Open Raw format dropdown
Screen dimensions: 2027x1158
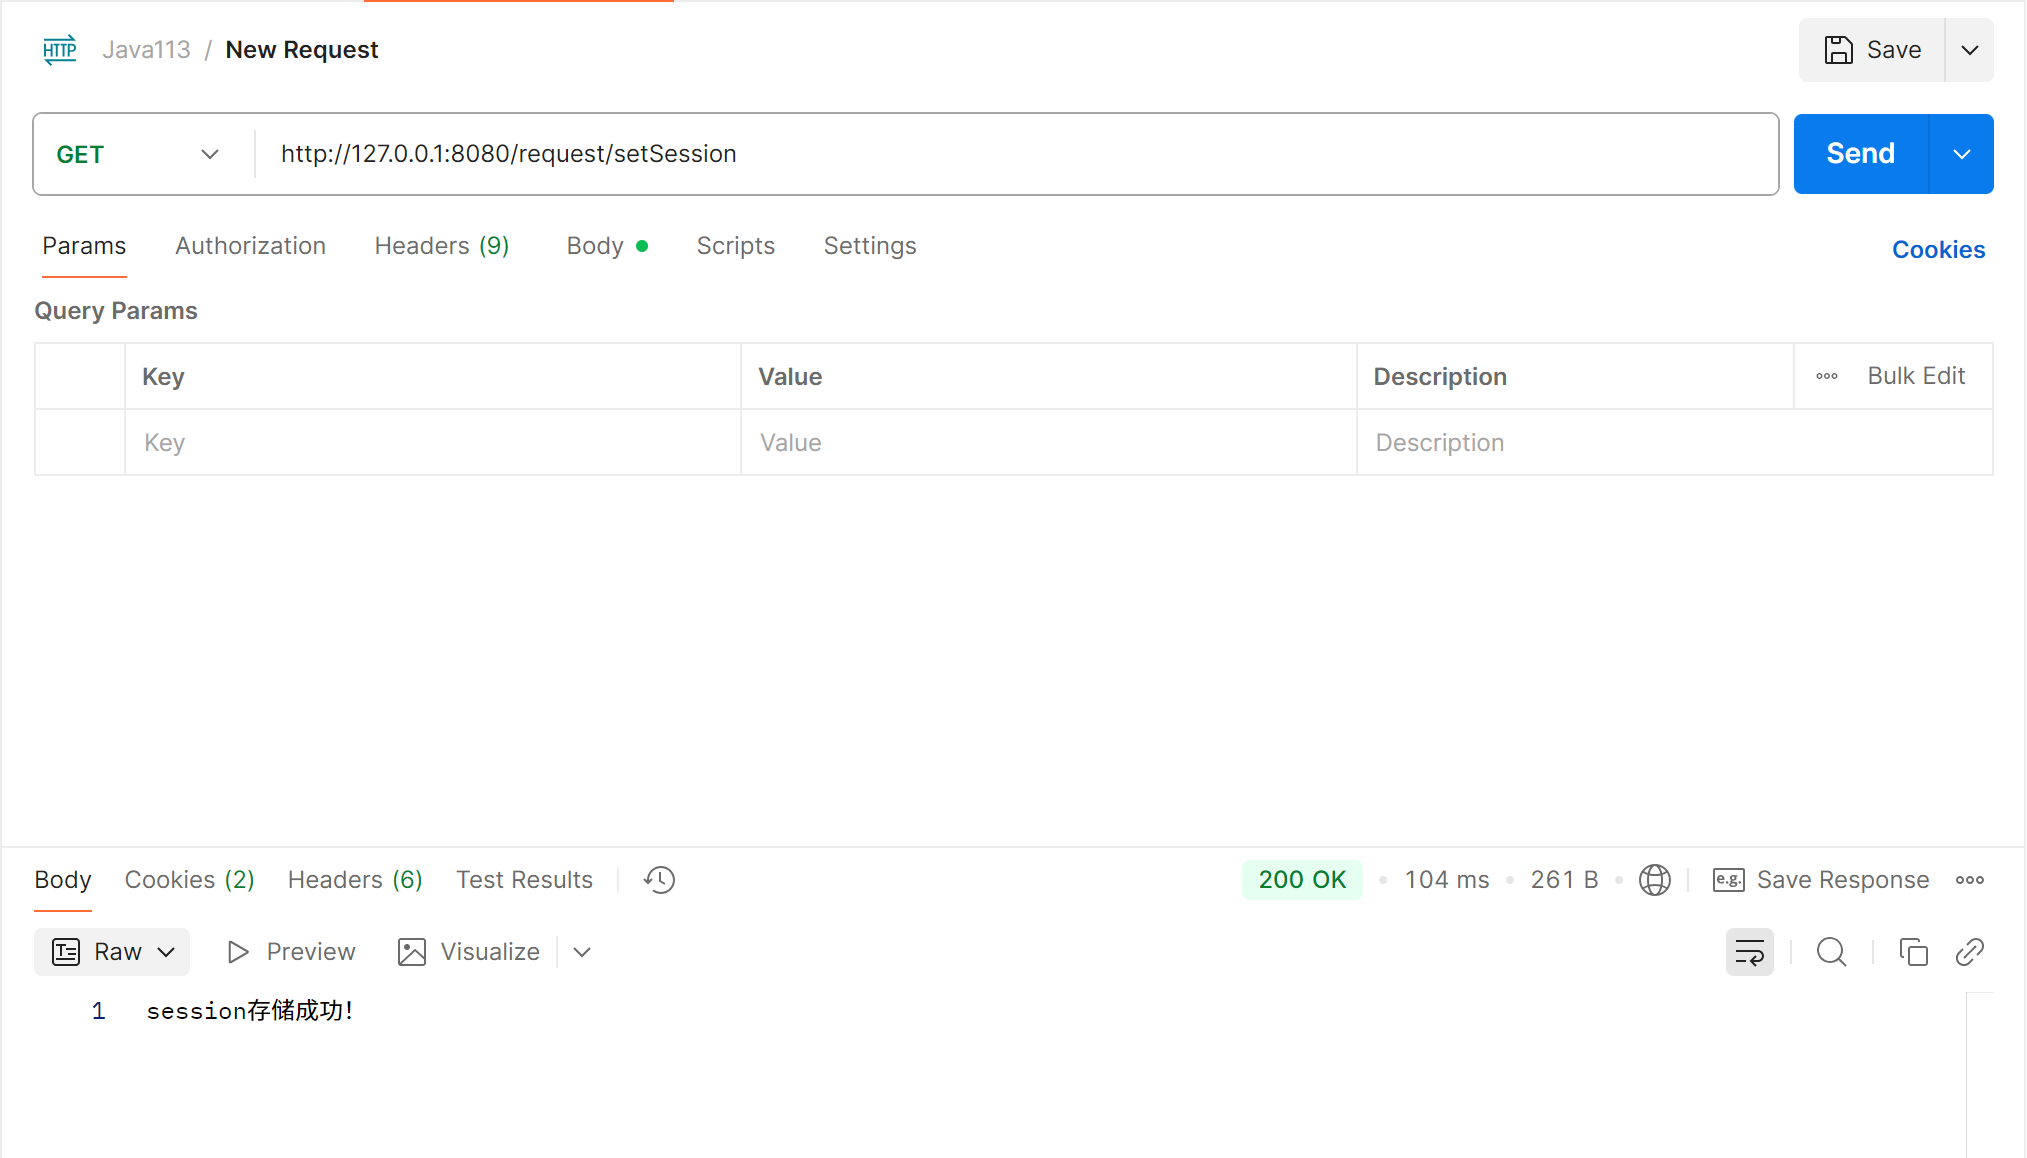coord(112,952)
